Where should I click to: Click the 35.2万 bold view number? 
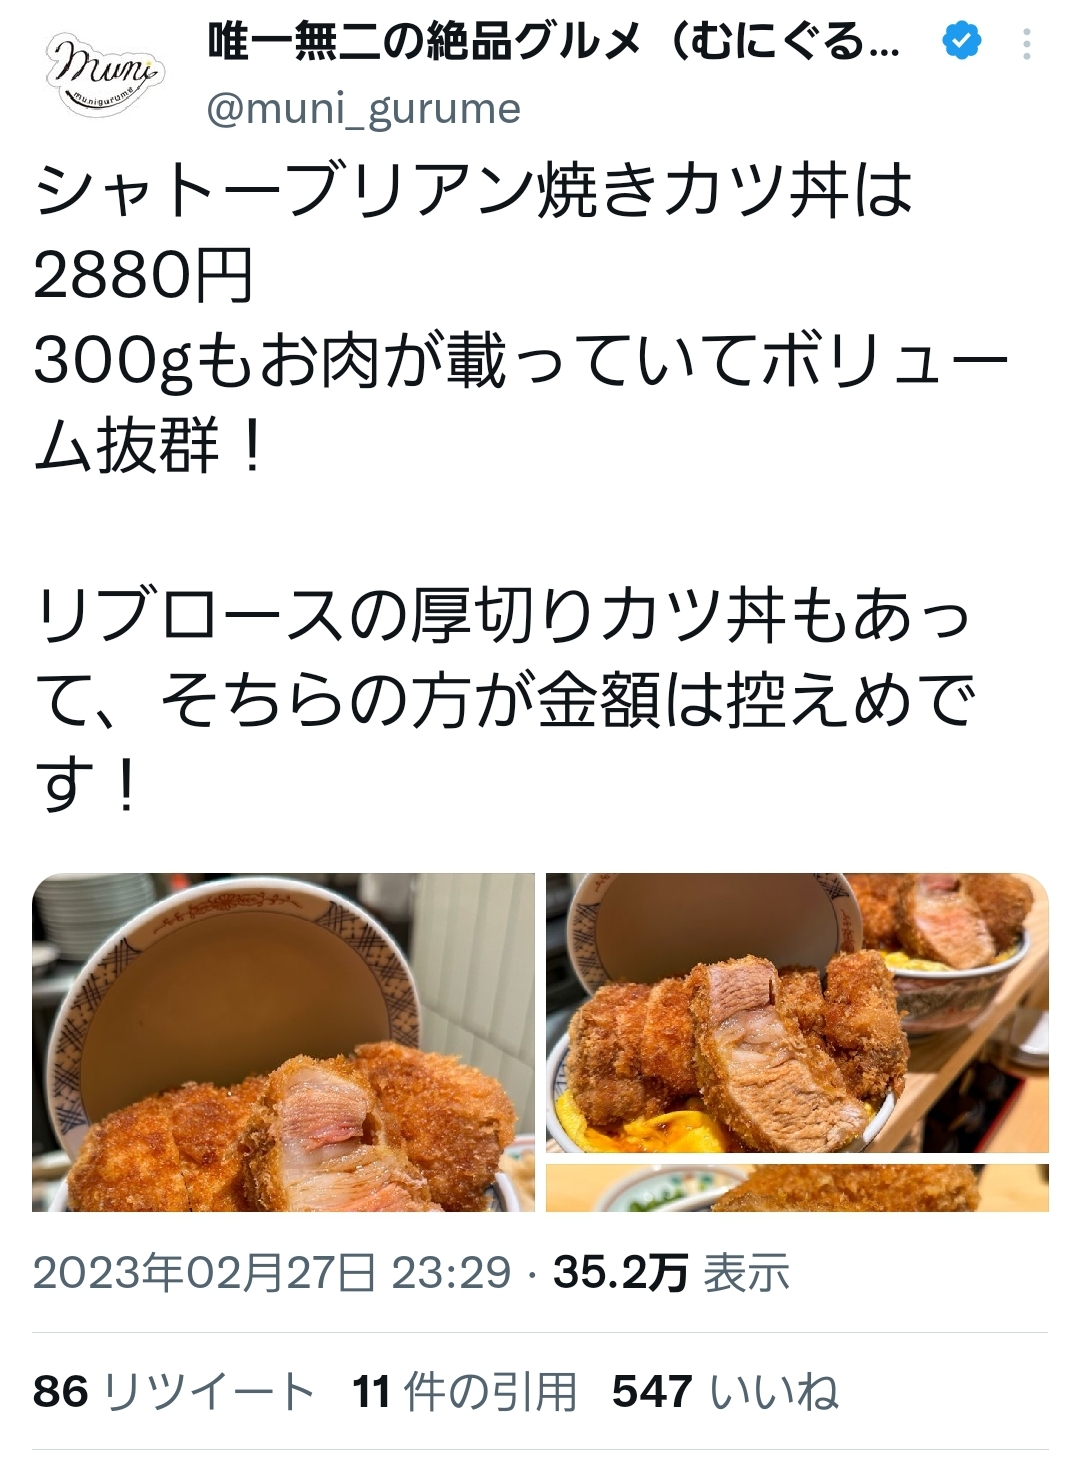621,1273
